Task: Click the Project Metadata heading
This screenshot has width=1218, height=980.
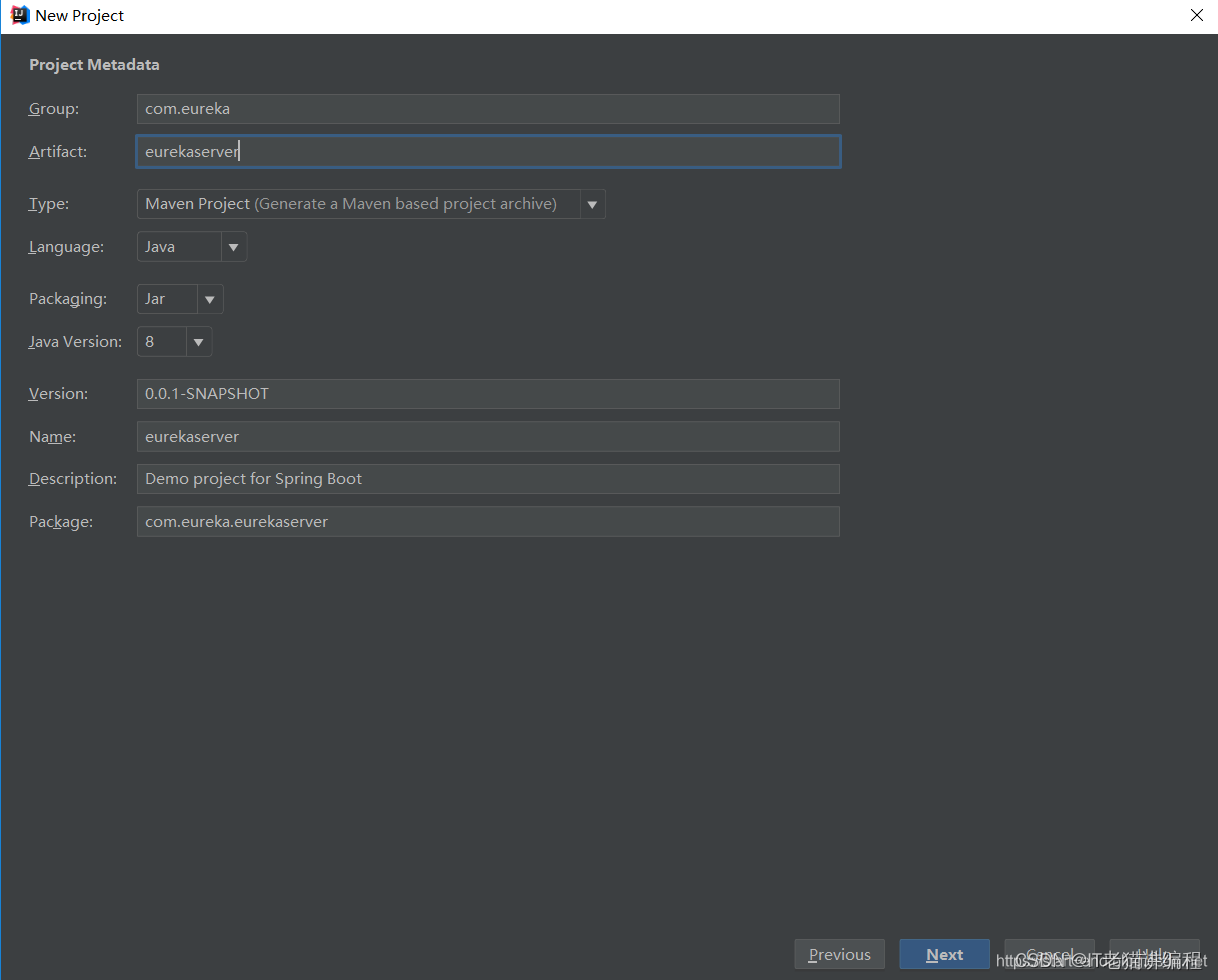Action: point(94,65)
